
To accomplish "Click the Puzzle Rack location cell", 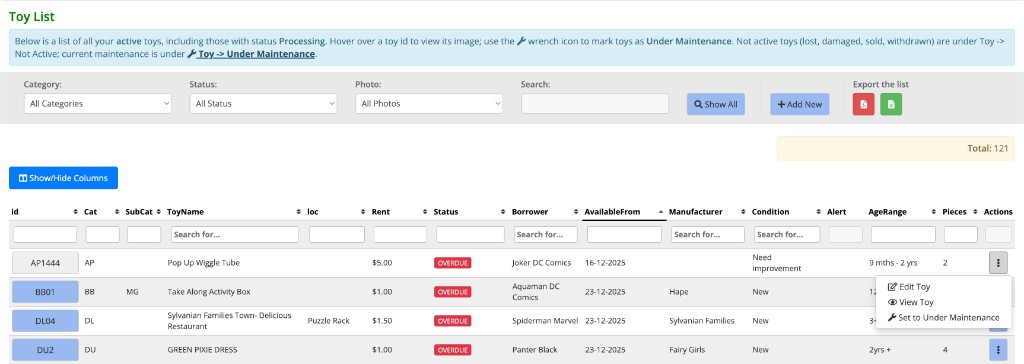I will (x=328, y=321).
